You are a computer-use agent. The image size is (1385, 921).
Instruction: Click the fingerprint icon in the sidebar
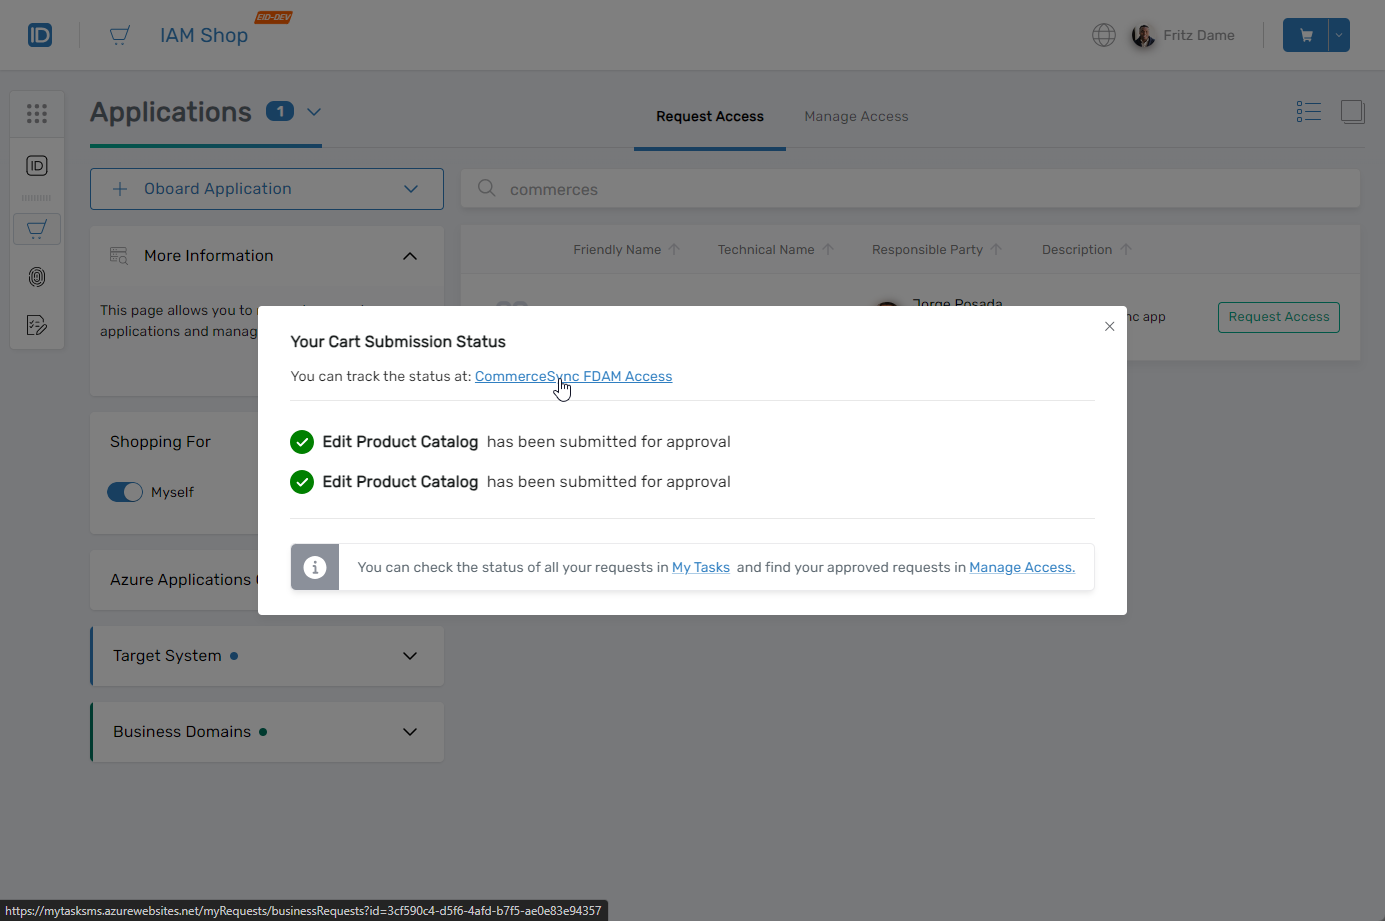(37, 277)
